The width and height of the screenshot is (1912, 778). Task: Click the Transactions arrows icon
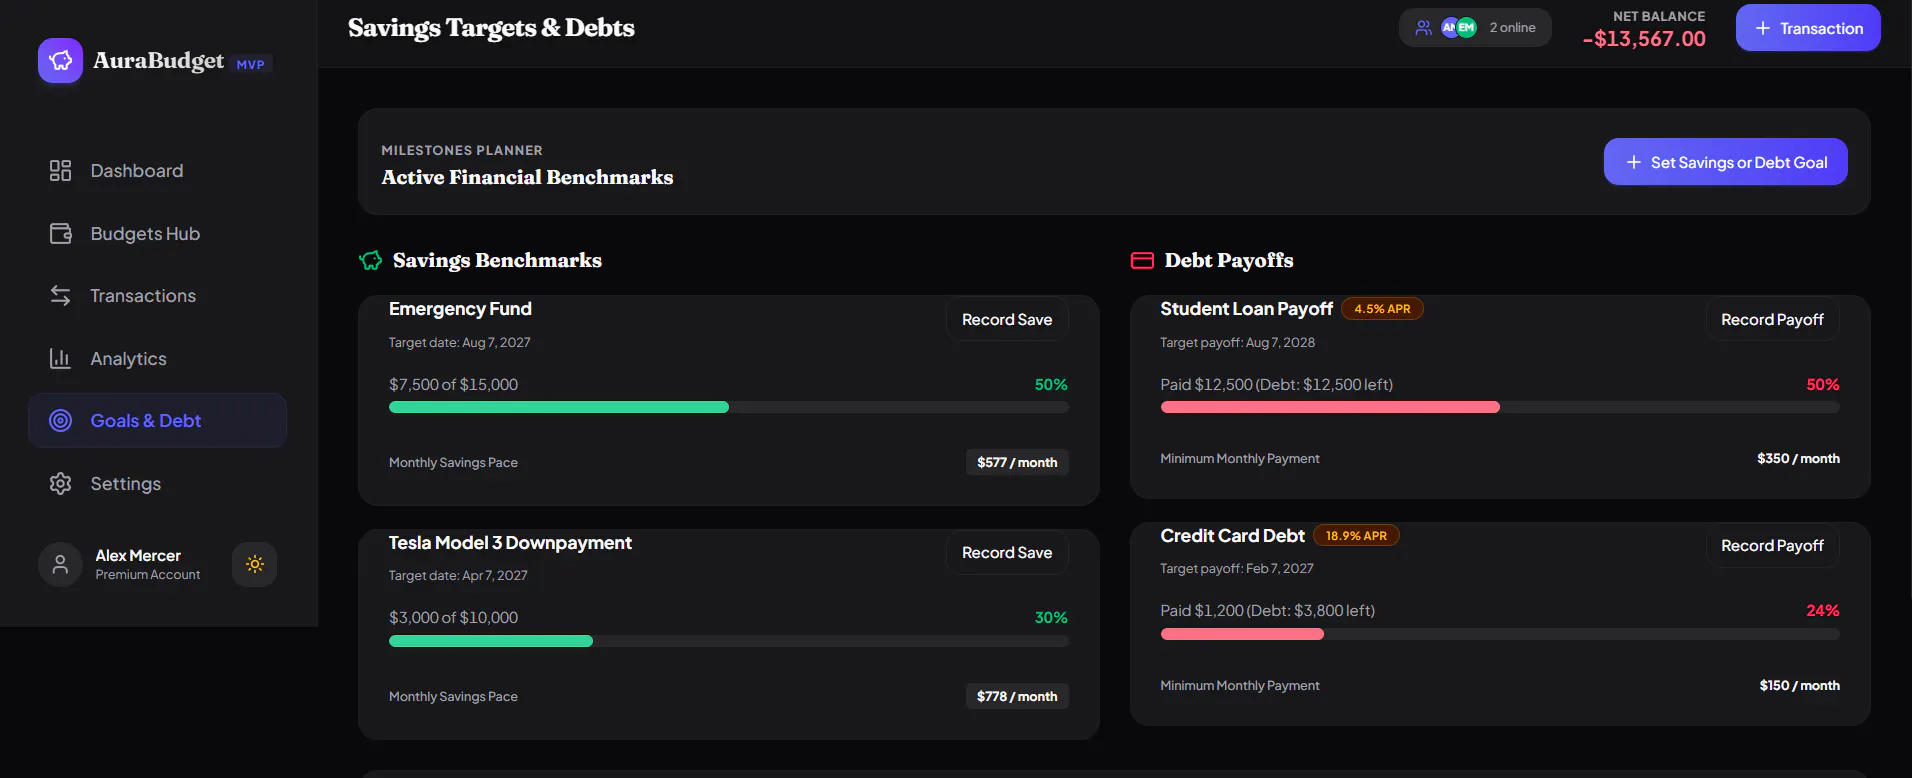[x=60, y=296]
